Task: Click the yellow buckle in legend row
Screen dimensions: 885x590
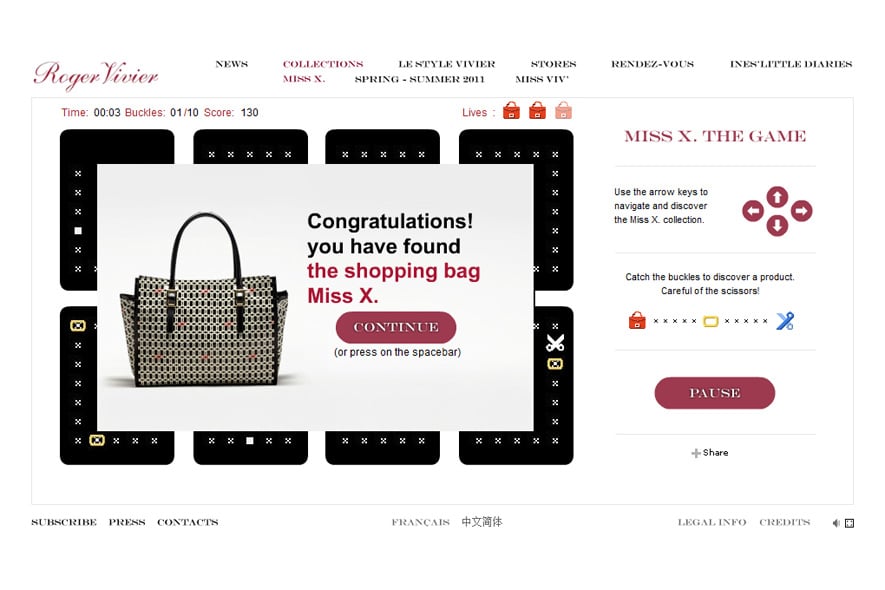Action: pyautogui.click(x=711, y=321)
